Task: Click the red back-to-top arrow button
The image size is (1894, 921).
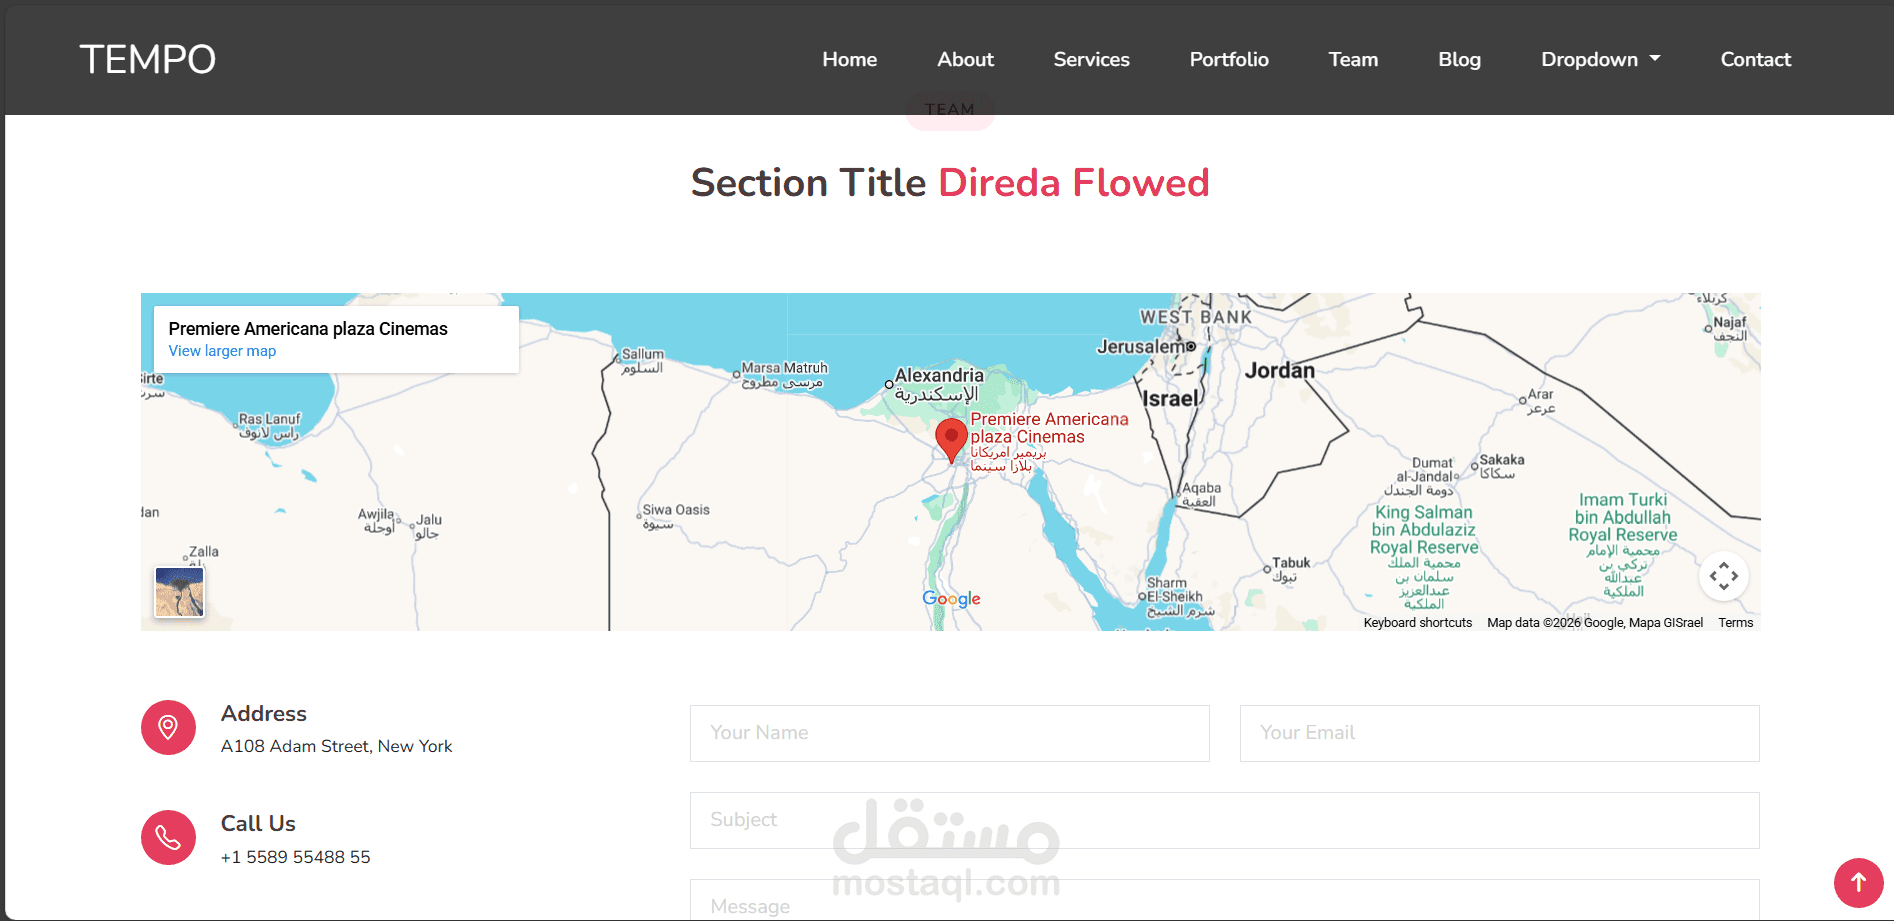Action: click(x=1858, y=882)
